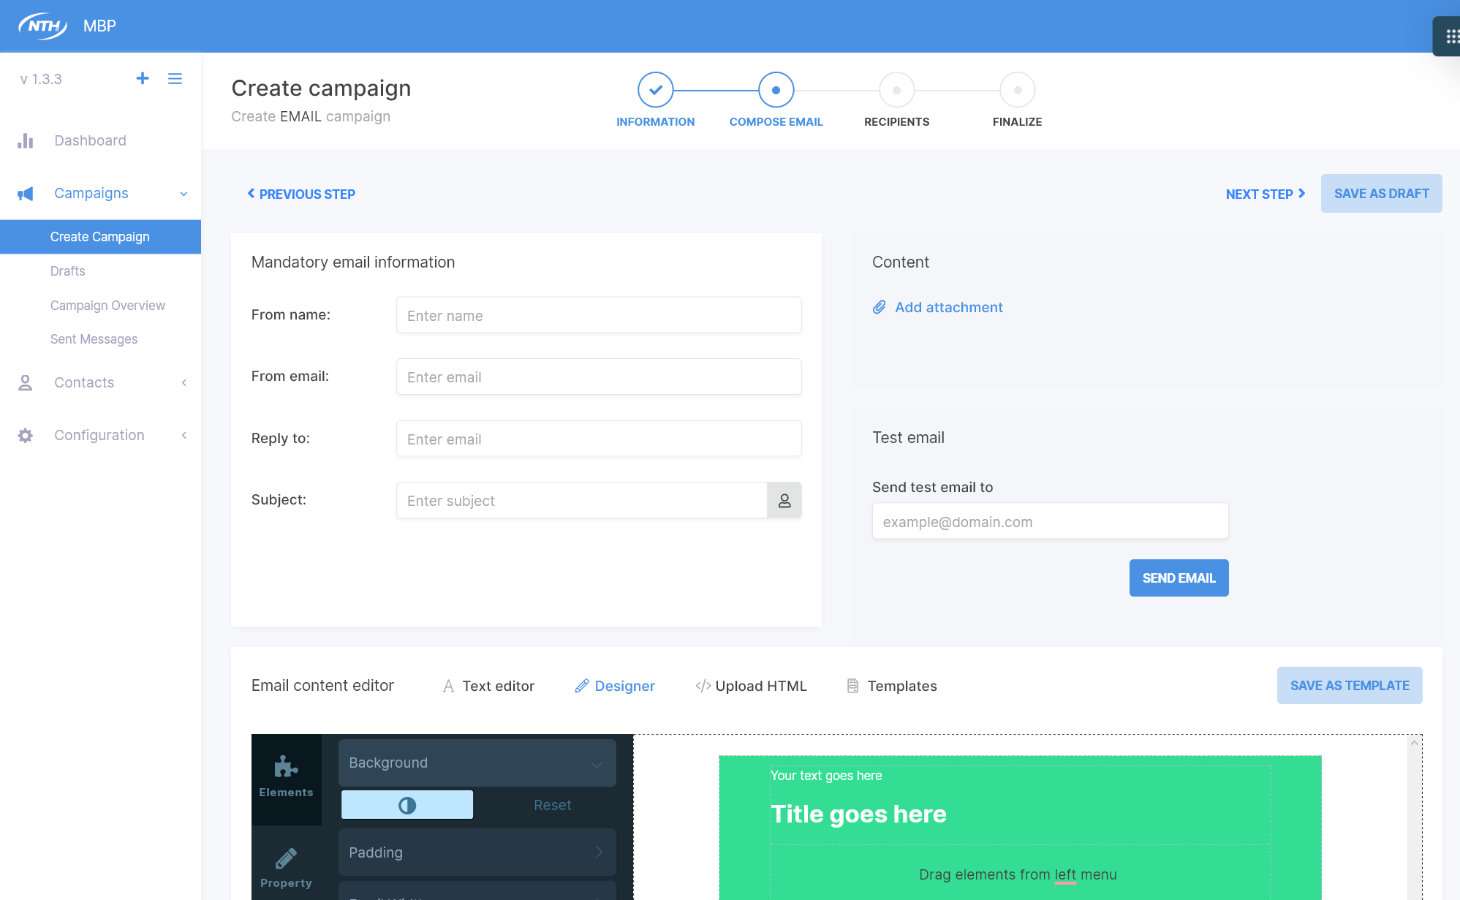
Task: Click the Campaigns megaphone icon
Action: [25, 193]
